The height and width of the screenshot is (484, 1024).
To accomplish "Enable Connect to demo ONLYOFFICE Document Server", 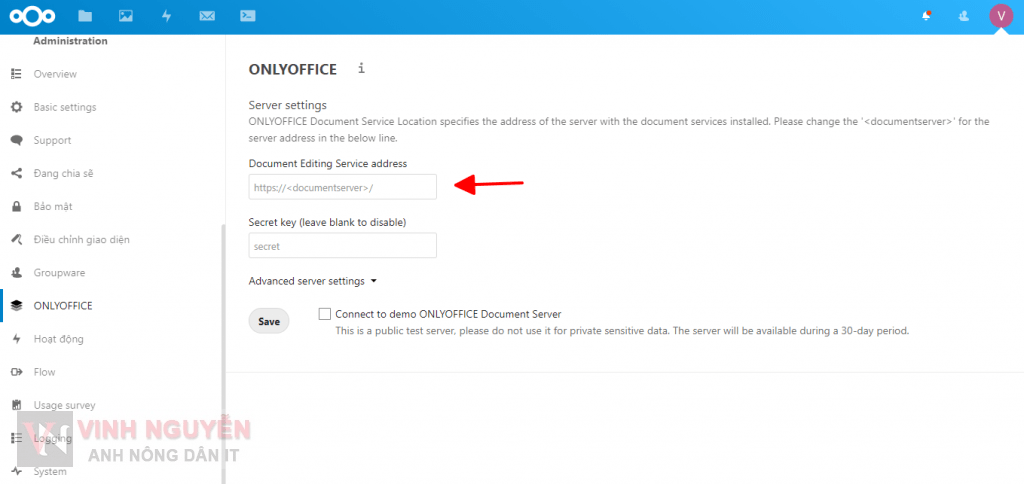I will click(x=325, y=313).
